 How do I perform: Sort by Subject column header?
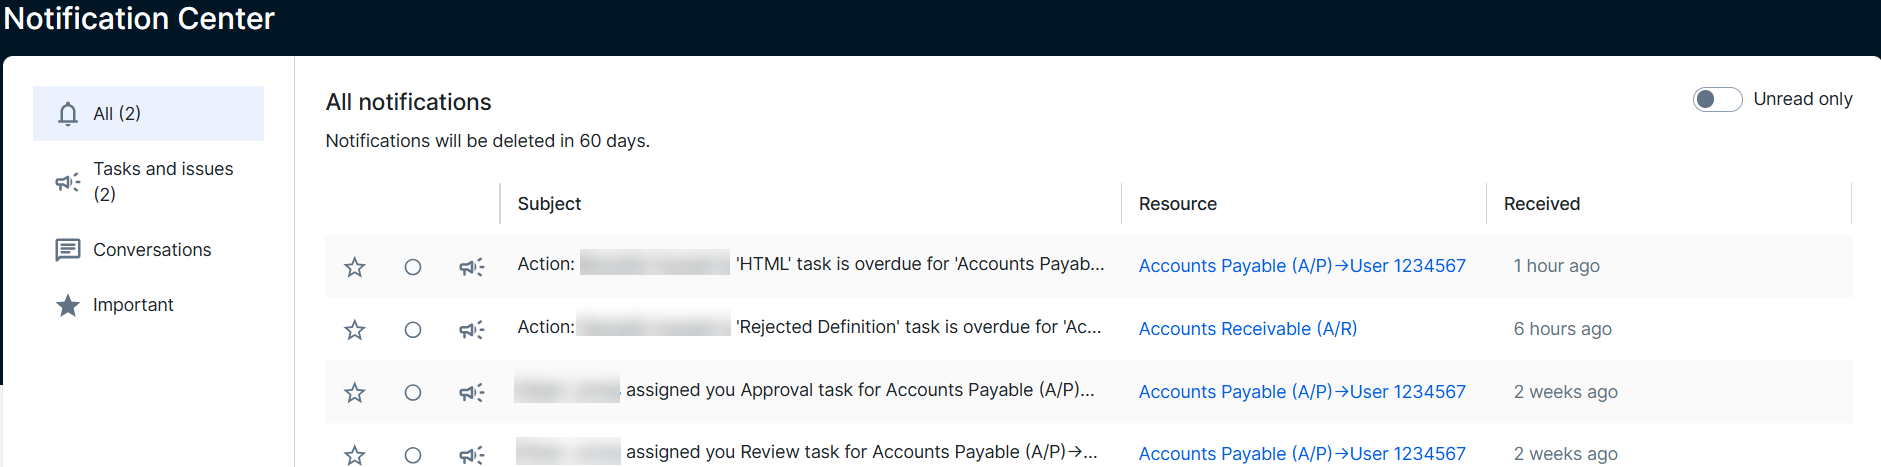[x=549, y=204]
